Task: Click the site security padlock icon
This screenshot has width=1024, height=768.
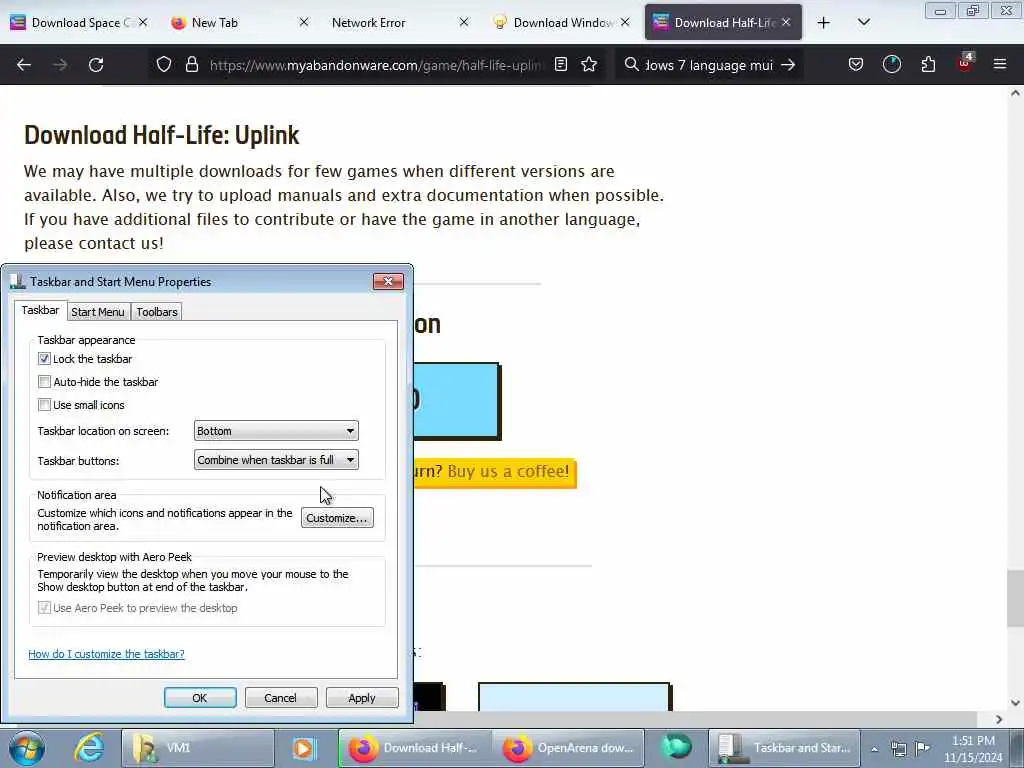Action: click(191, 64)
